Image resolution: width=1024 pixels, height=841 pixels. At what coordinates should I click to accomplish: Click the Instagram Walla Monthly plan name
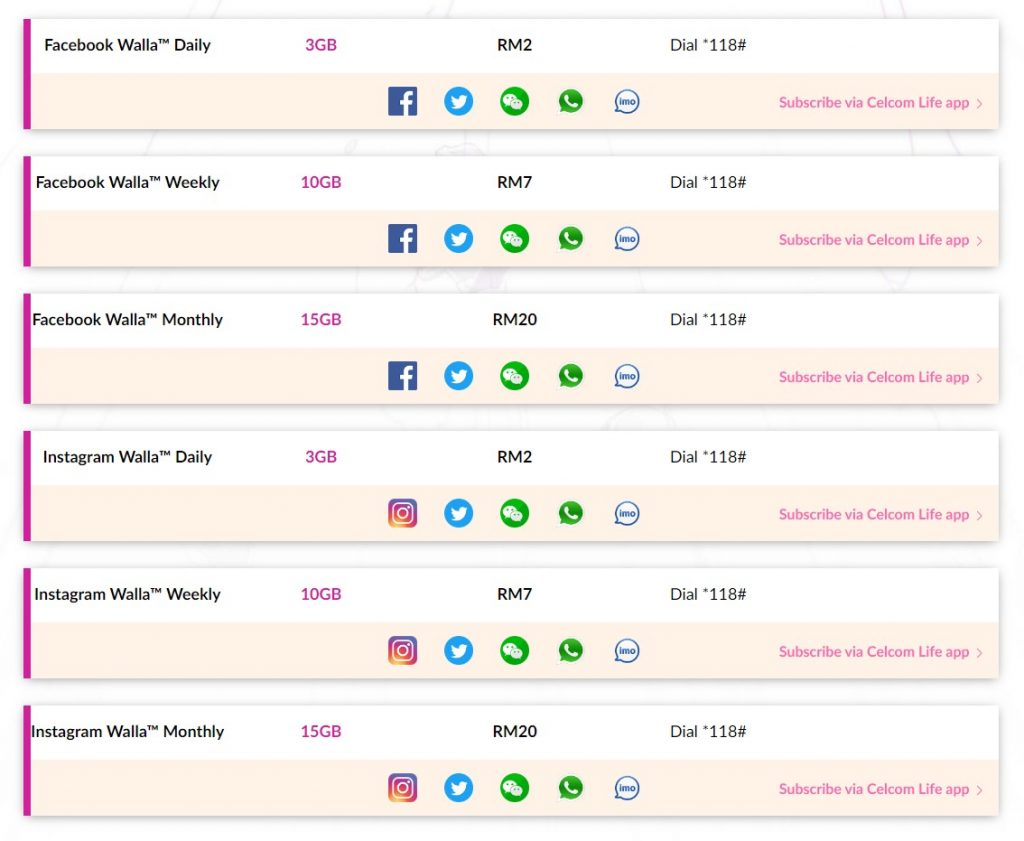127,731
